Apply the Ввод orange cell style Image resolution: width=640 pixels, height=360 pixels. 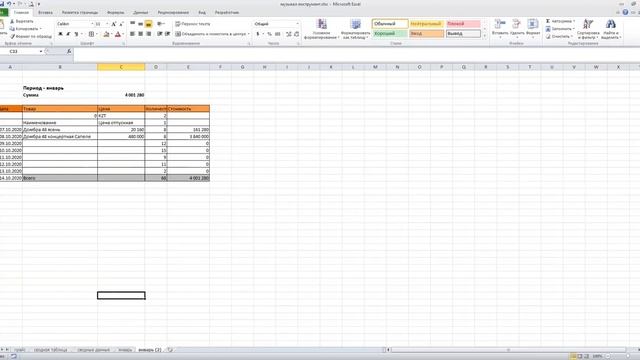click(427, 33)
